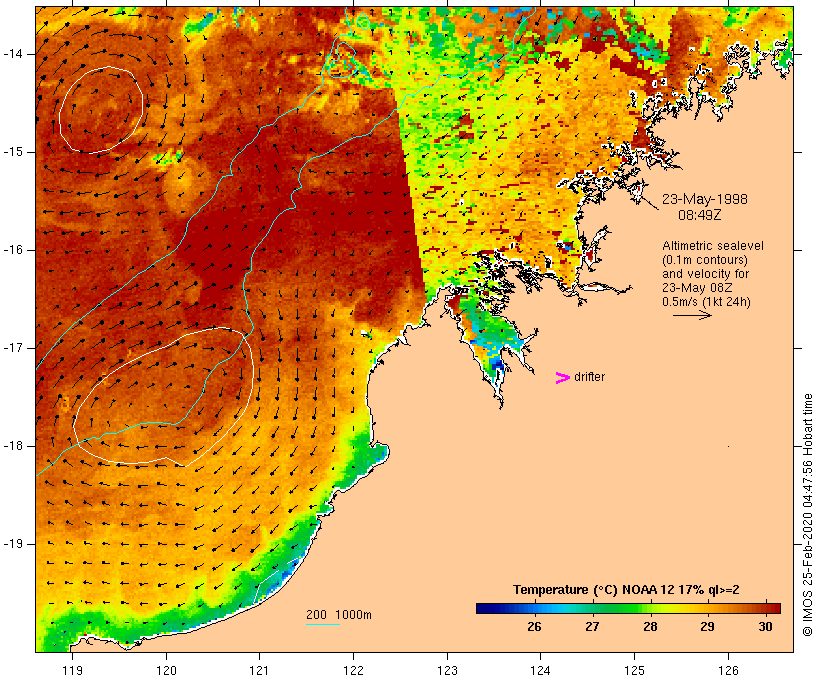Click the '200 1000m' depth contour label
This screenshot has width=820, height=680.
(x=339, y=615)
